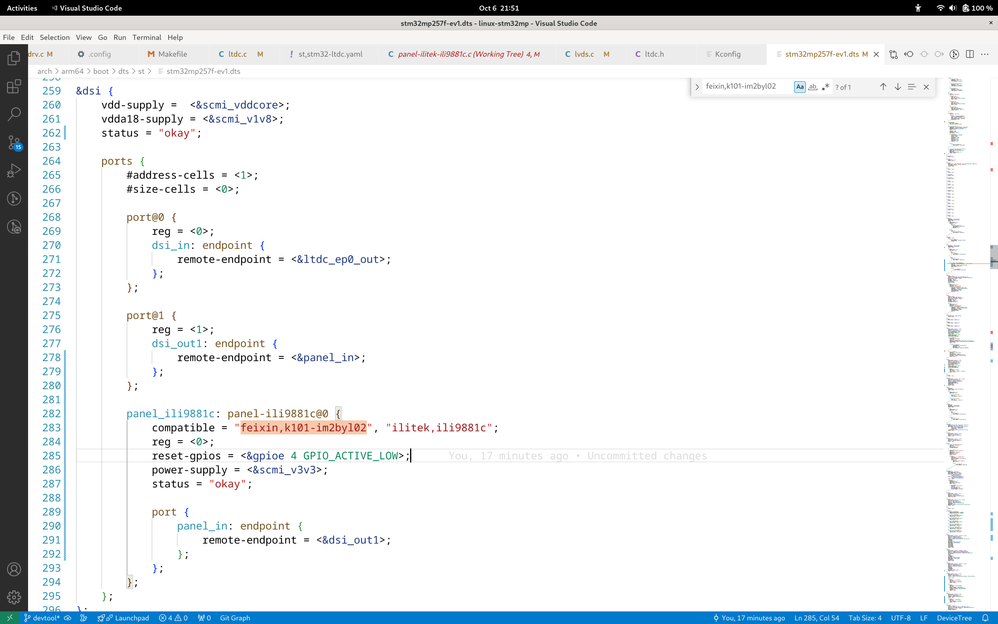998x624 pixels.
Task: Switch to the lvds.c tab
Action: [583, 54]
